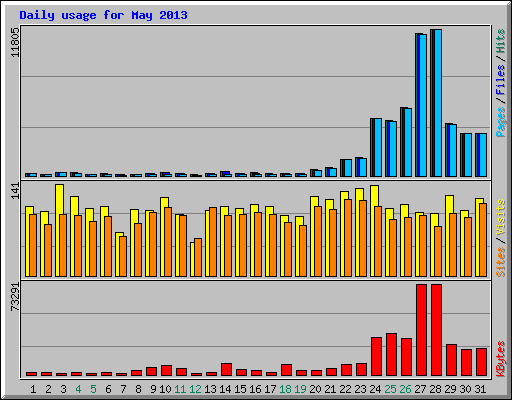Click day label 31 on the x-axis
Image resolution: width=512 pixels, height=400 pixels.
point(480,389)
